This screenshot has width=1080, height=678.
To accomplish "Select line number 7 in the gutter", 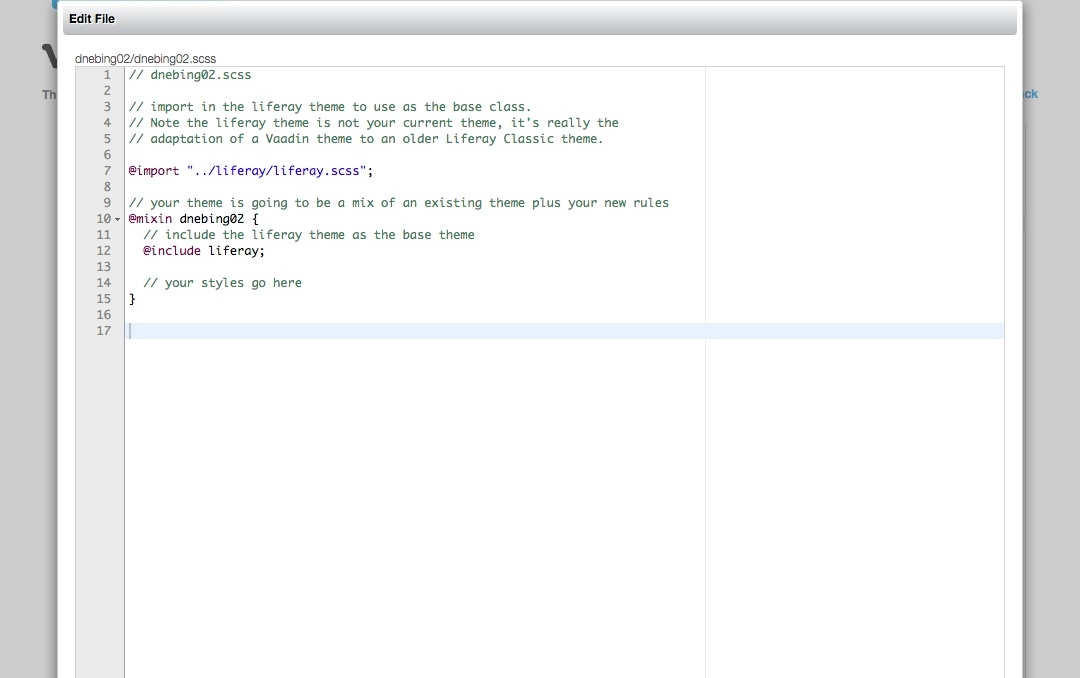I will [106, 171].
